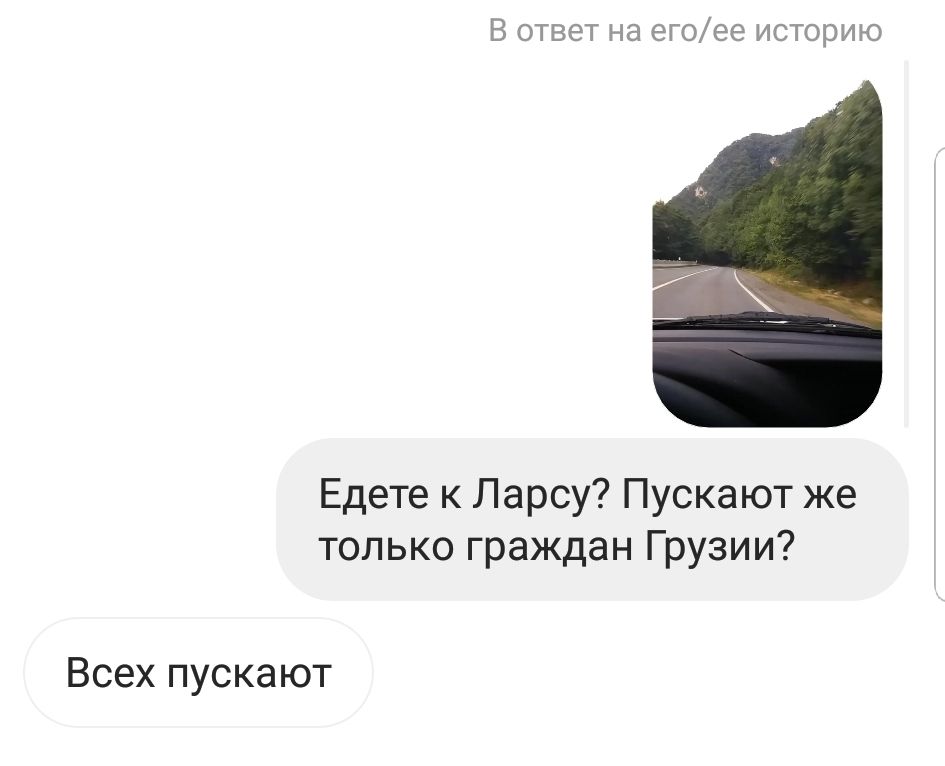The image size is (945, 766).
Task: Click the word 'Пускают' in the sent message
Action: coord(706,496)
